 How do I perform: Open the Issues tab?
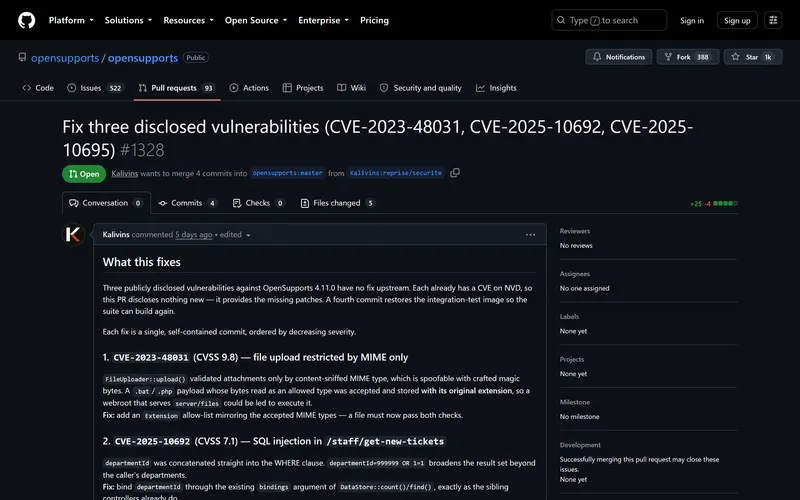[x=95, y=88]
